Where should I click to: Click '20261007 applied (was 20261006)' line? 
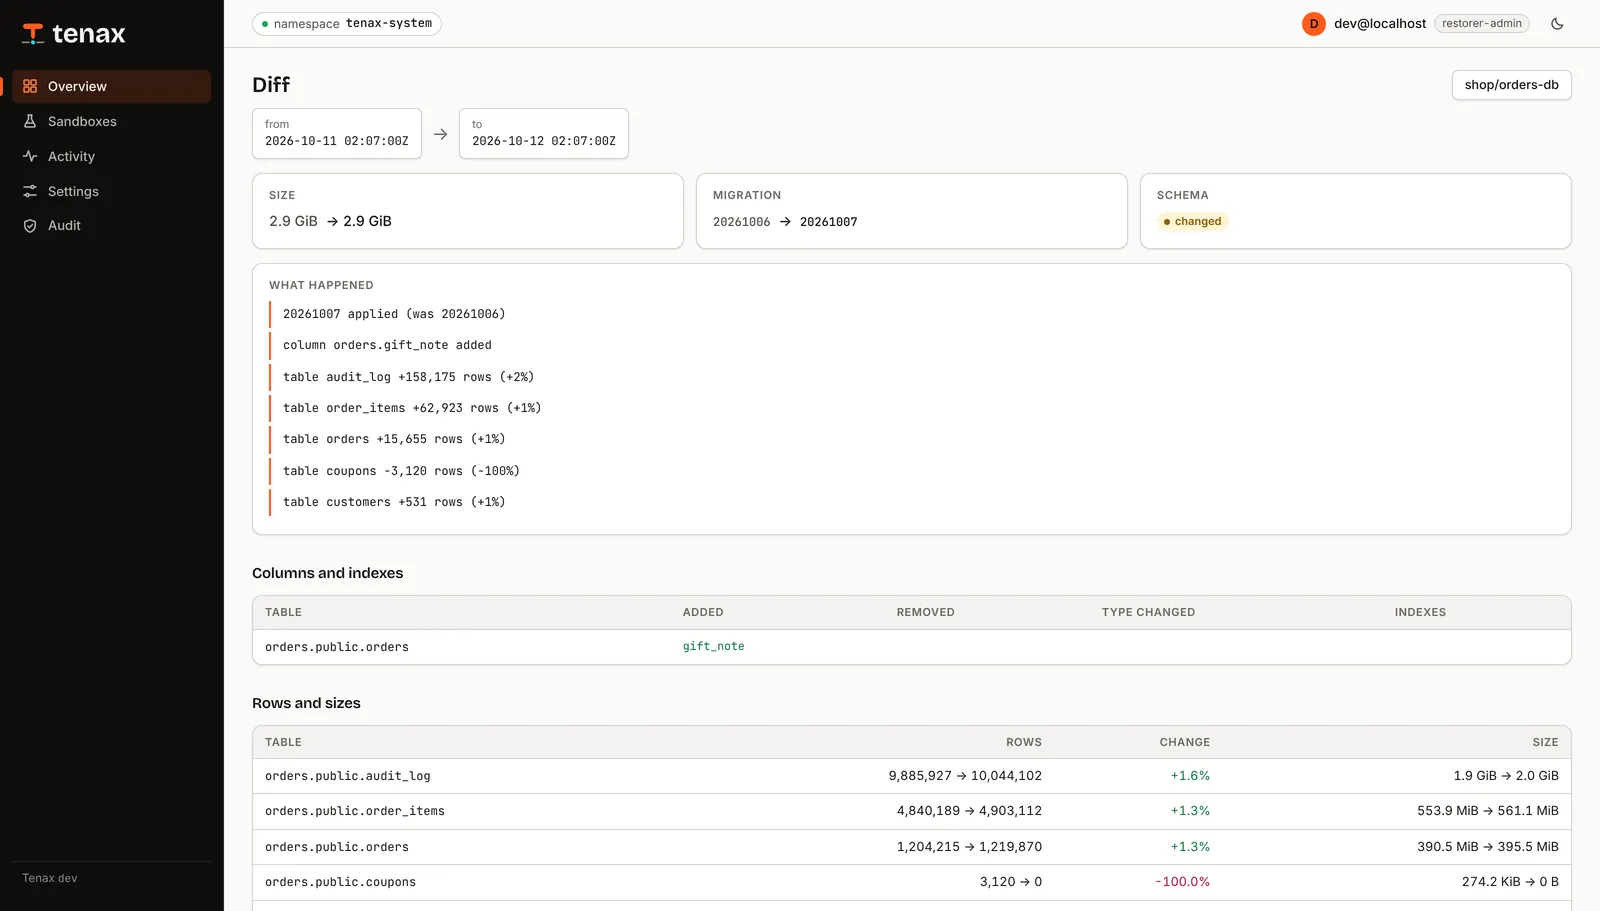pyautogui.click(x=394, y=314)
